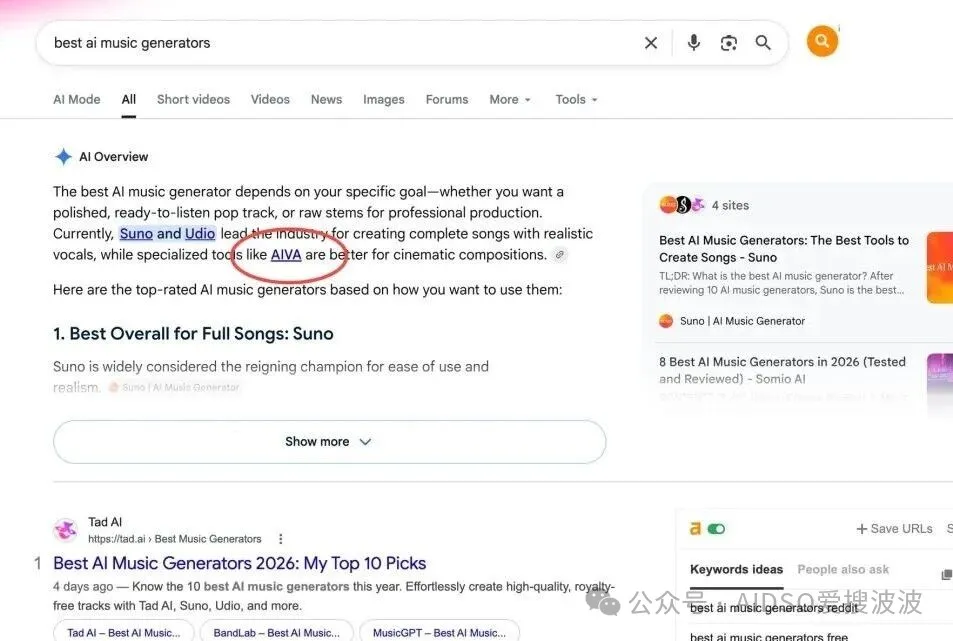Open Google Lens image search icon
The width and height of the screenshot is (953, 641).
[729, 43]
